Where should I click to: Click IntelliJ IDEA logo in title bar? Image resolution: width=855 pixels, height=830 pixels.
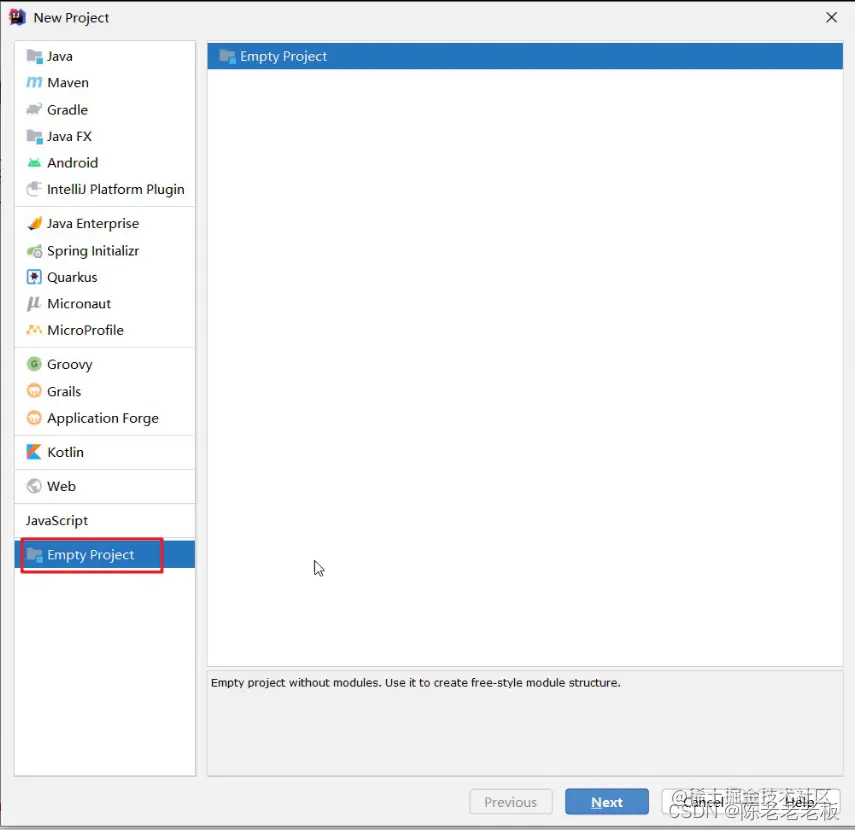pyautogui.click(x=17, y=17)
